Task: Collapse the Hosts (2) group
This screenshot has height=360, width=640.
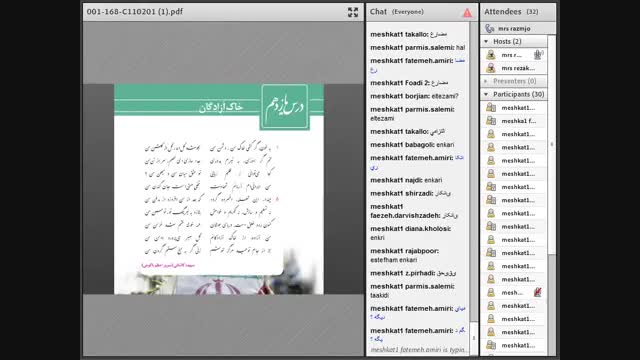Action: coord(486,42)
